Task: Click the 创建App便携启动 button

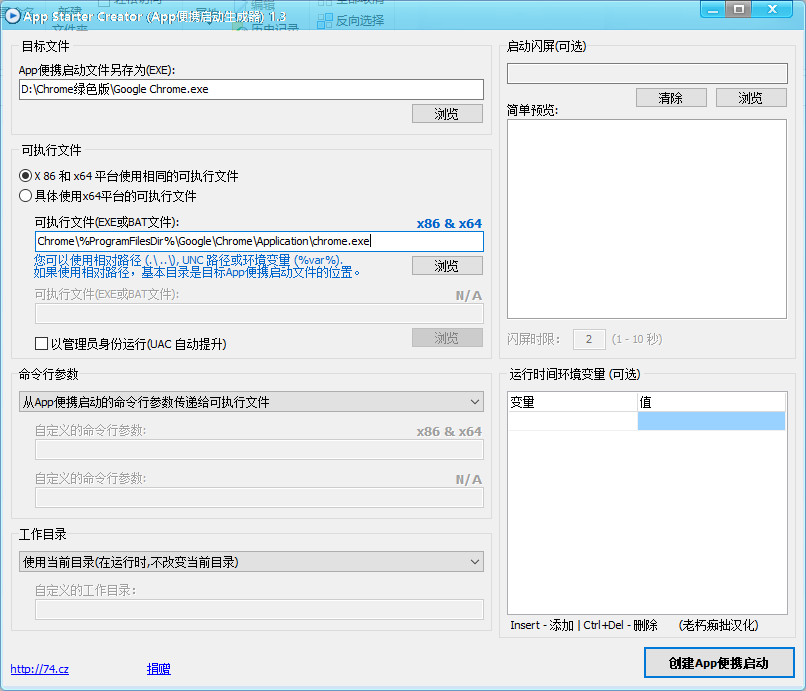Action: (x=719, y=662)
